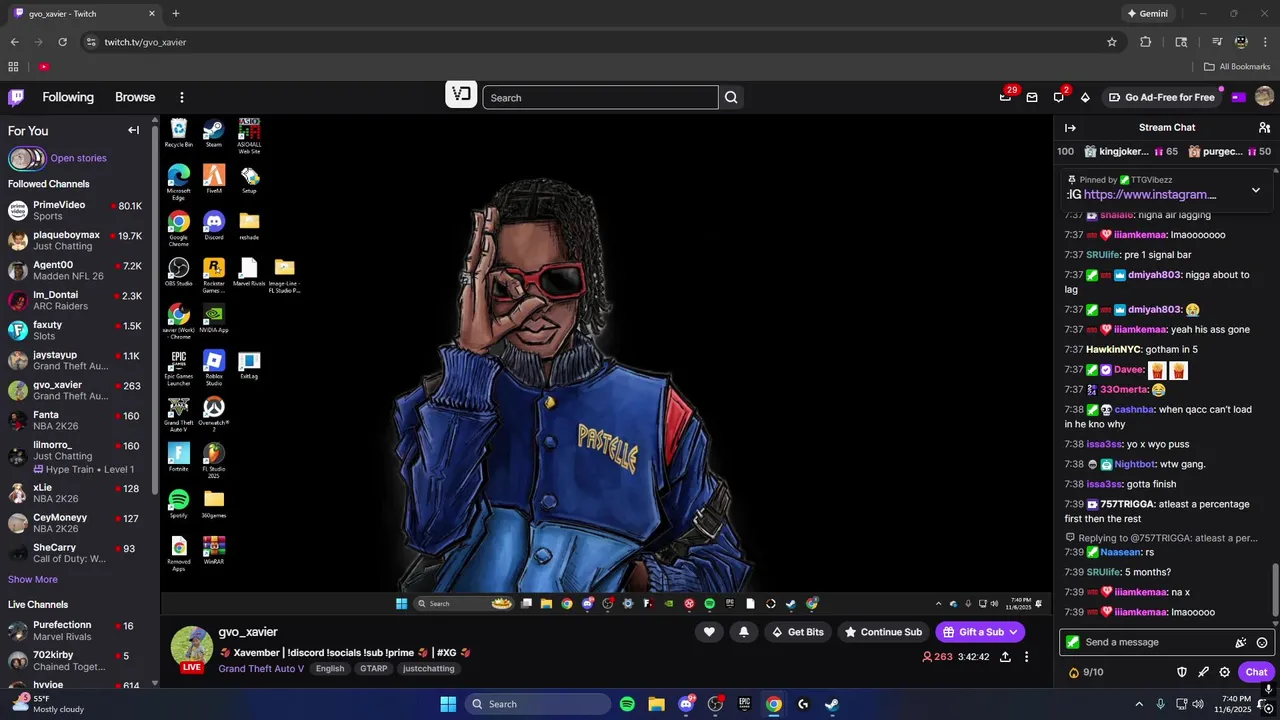Click the search magnifier button

731,97
